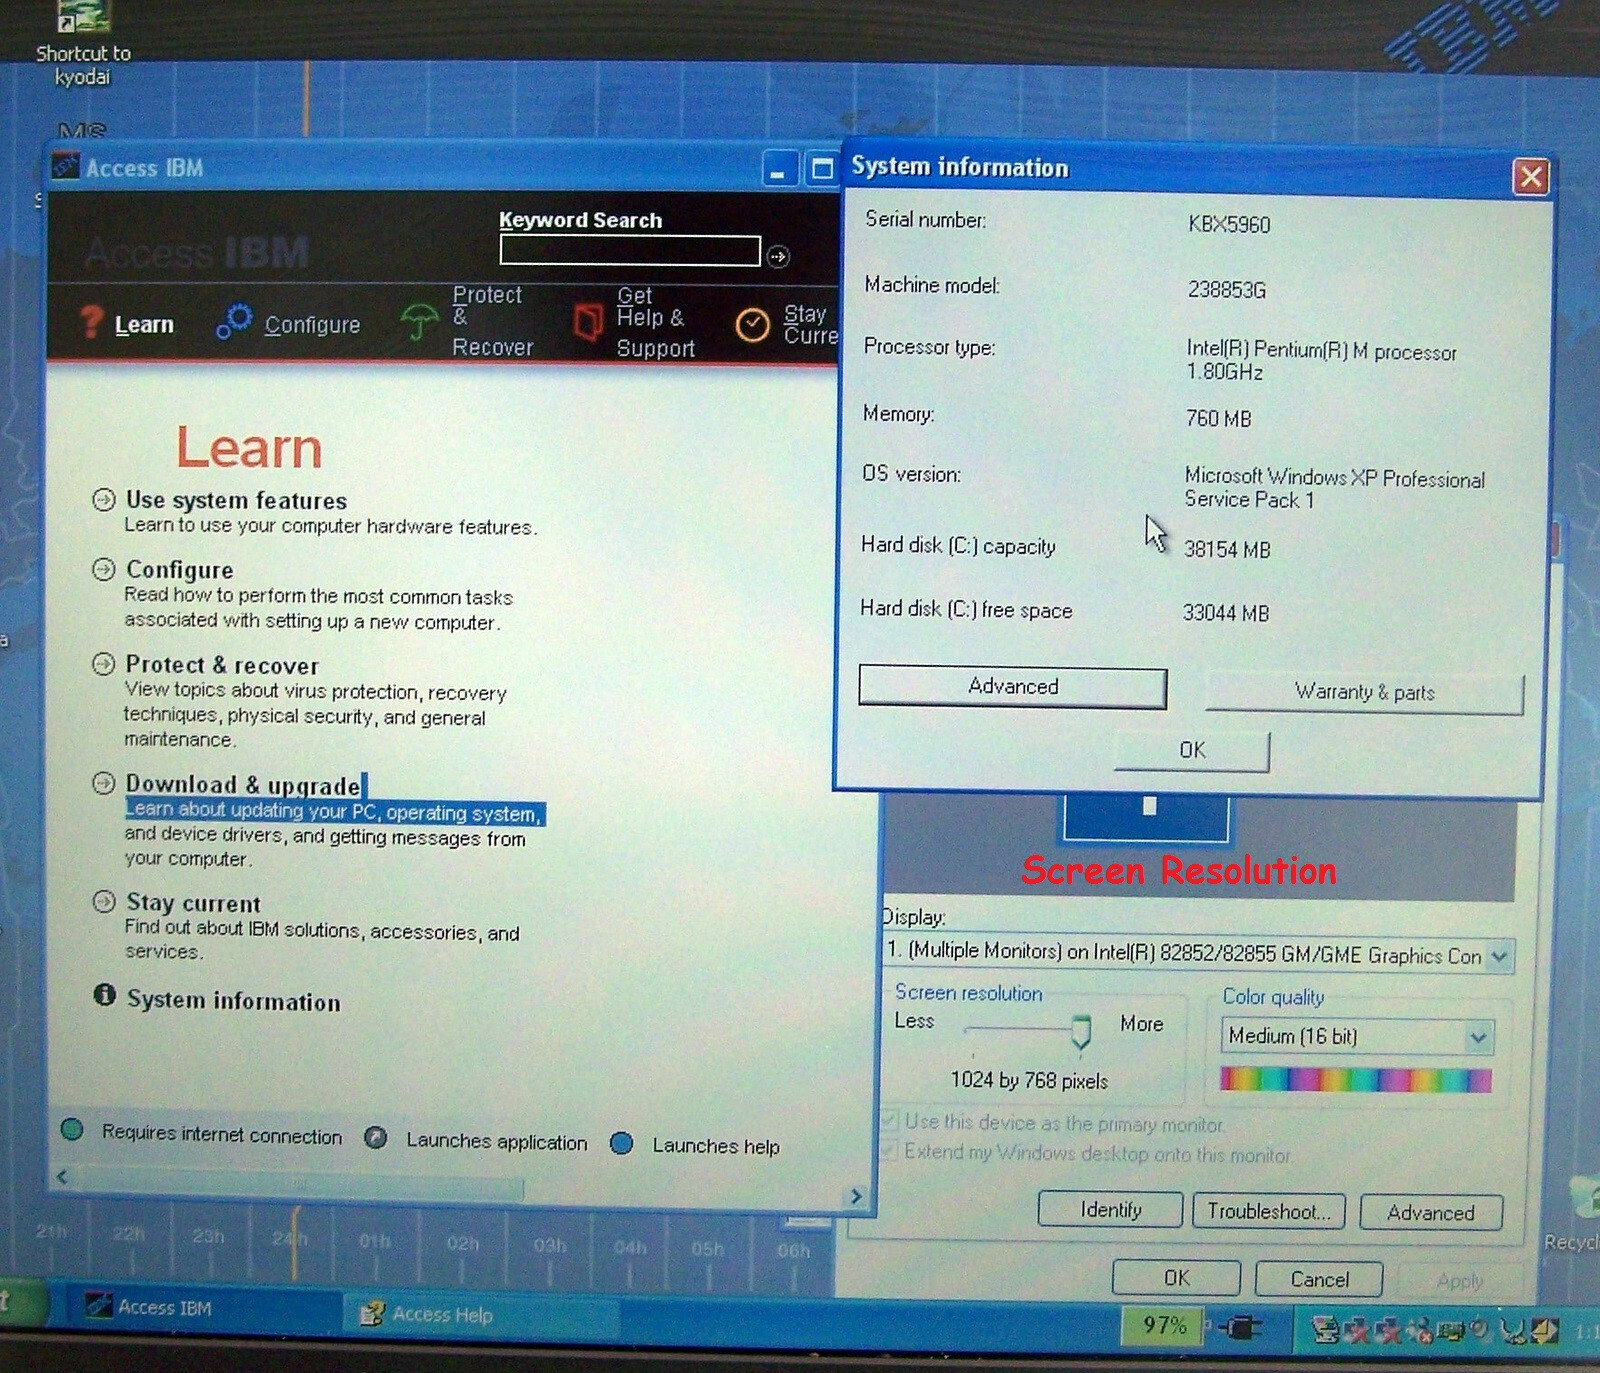Image resolution: width=1600 pixels, height=1373 pixels.
Task: Click the machine model value 238853G
Action: click(x=1227, y=290)
